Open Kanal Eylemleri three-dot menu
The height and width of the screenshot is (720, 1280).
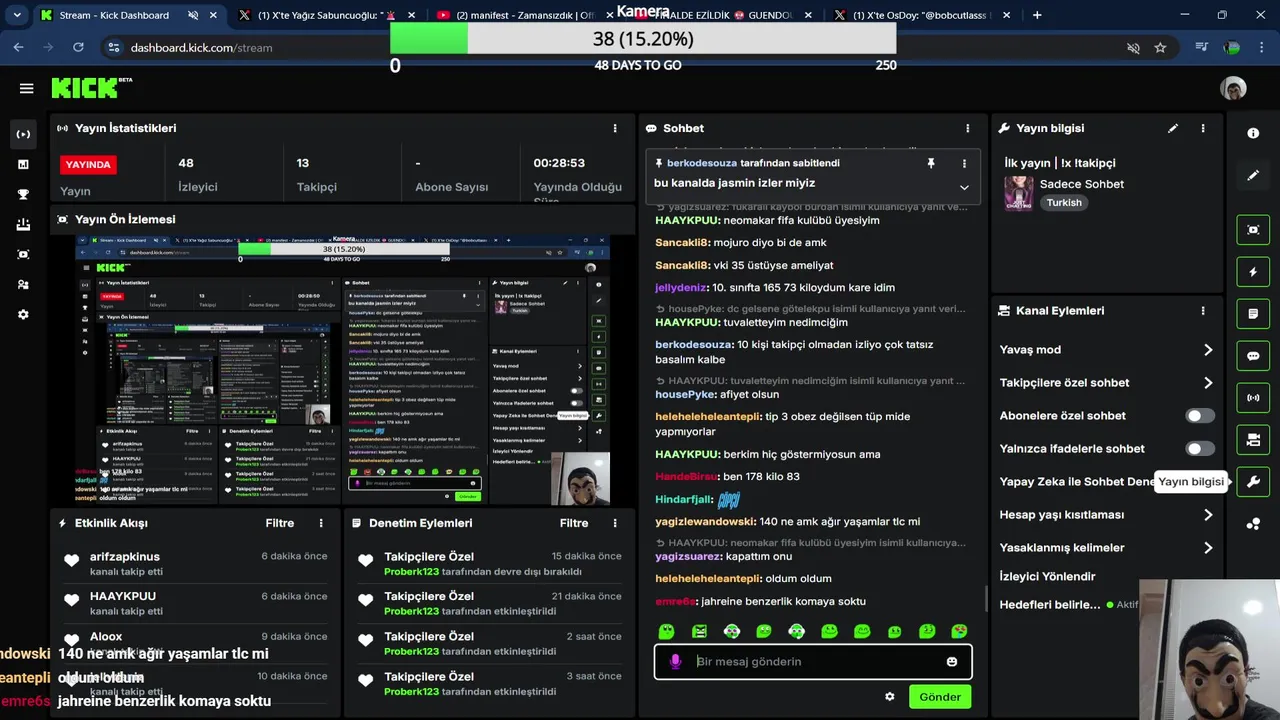[1203, 311]
